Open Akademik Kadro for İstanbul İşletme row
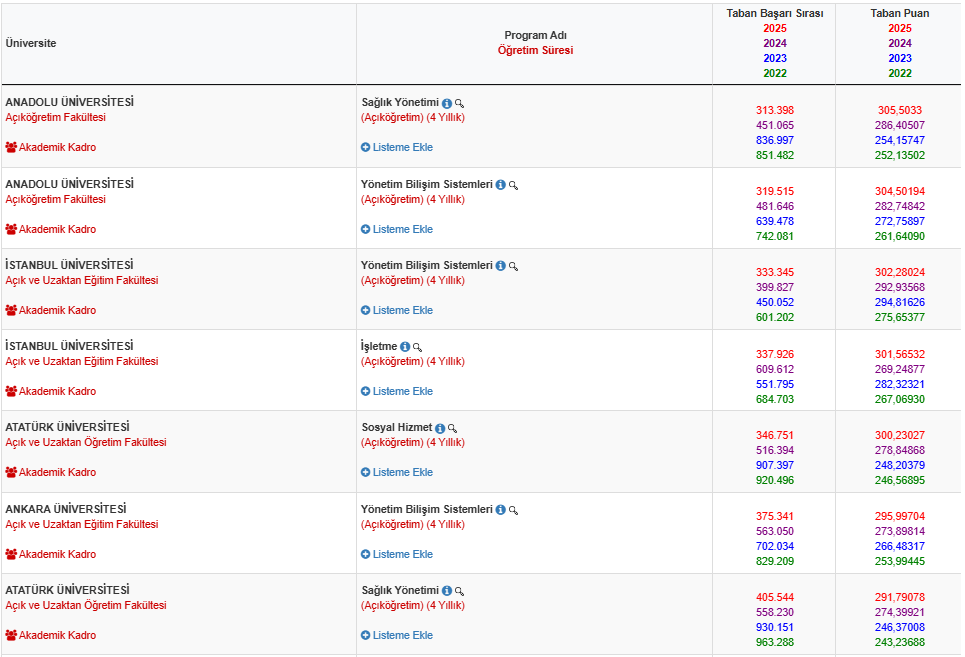The image size is (965, 657). (x=51, y=392)
